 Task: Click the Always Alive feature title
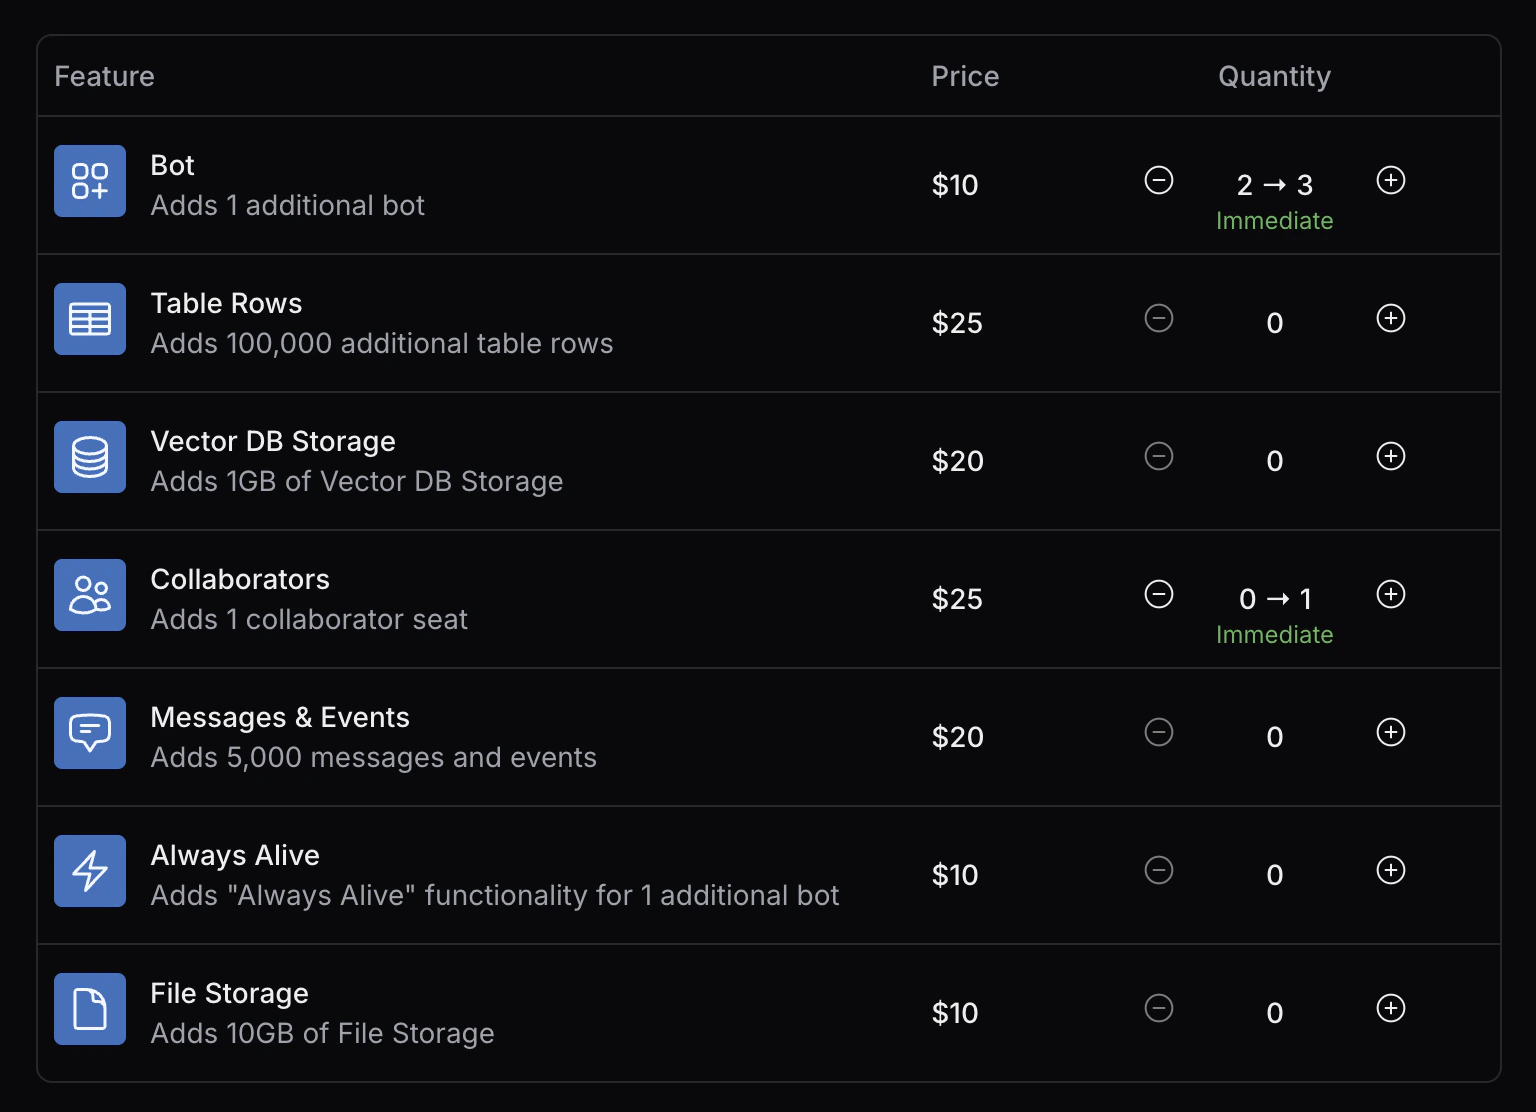[x=235, y=855]
